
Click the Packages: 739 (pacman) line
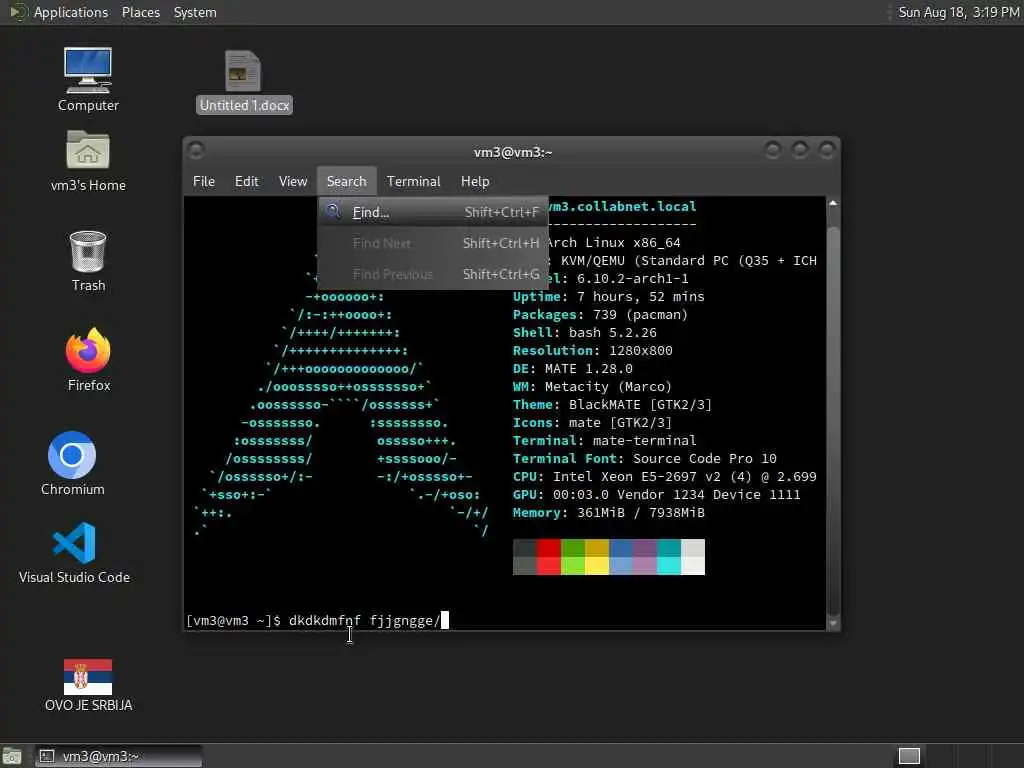(600, 315)
